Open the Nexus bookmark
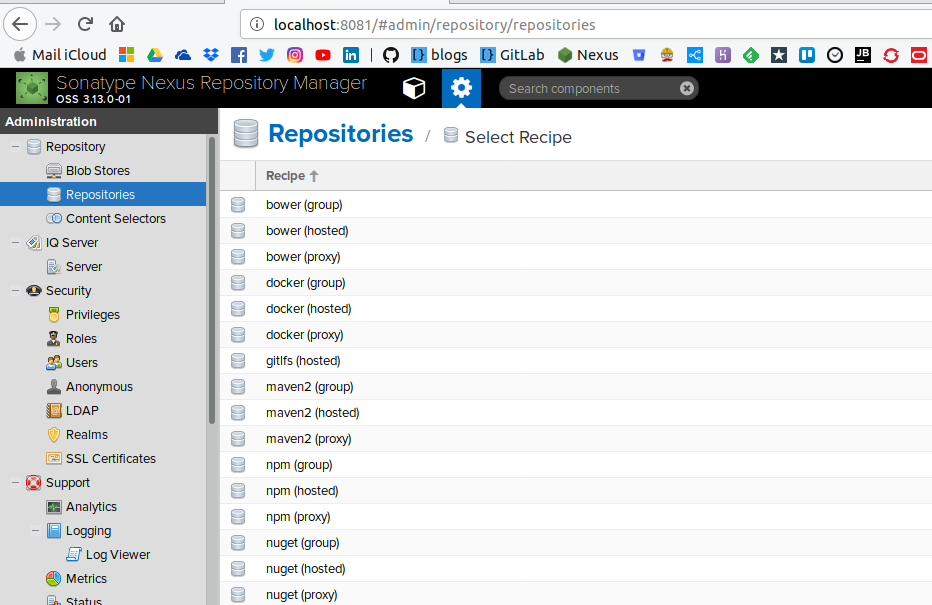The width and height of the screenshot is (932, 605). click(588, 55)
